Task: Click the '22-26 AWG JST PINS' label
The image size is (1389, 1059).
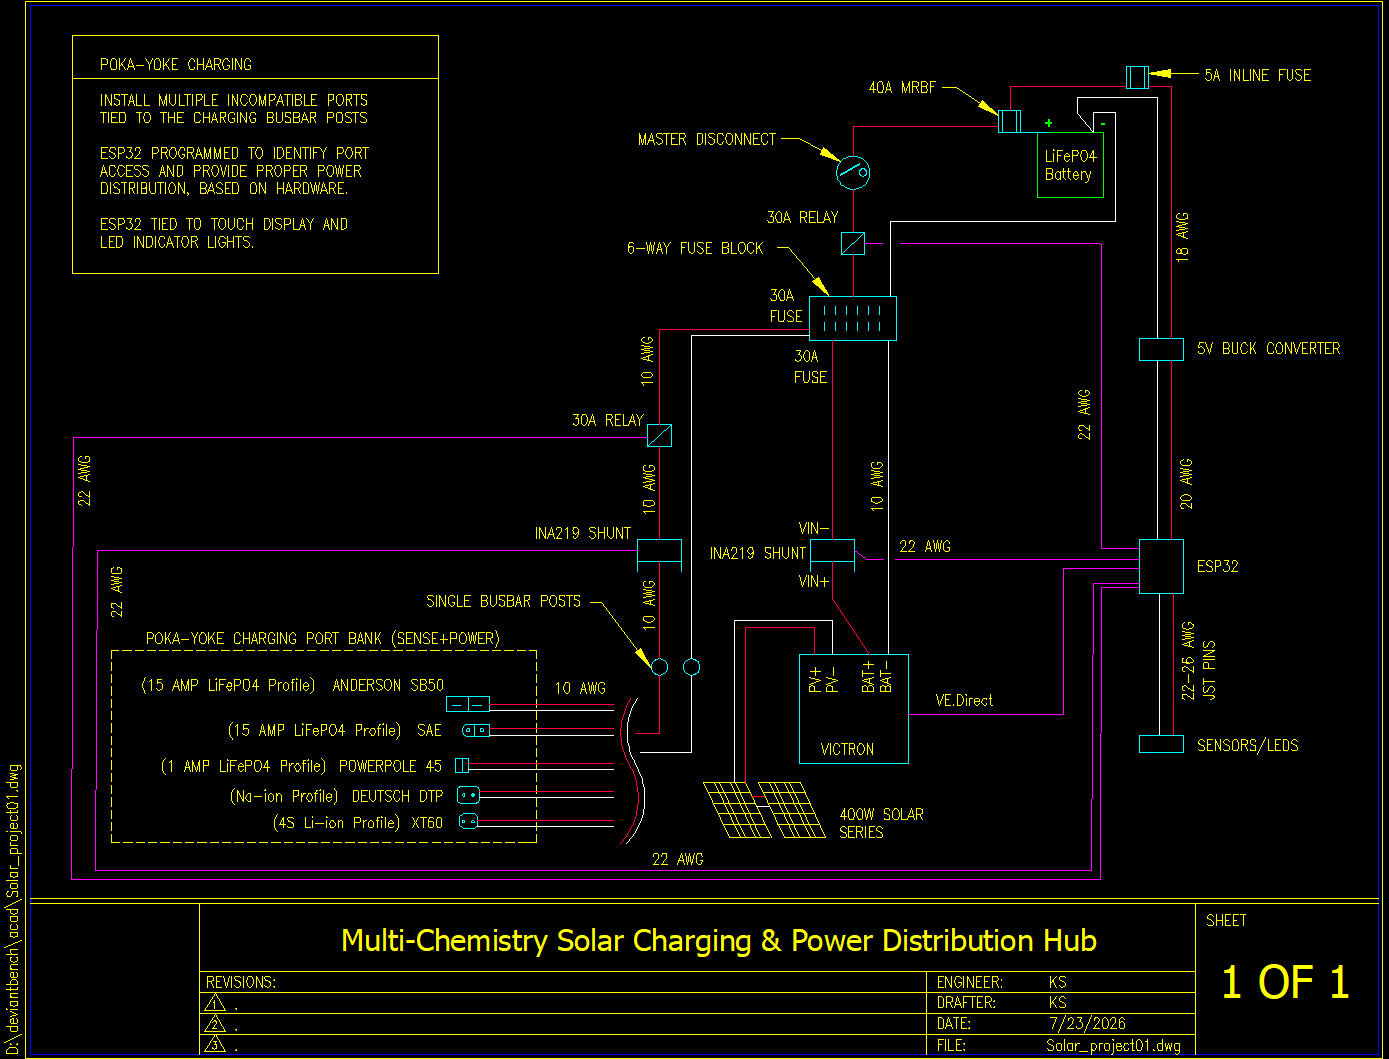Action: click(1198, 661)
